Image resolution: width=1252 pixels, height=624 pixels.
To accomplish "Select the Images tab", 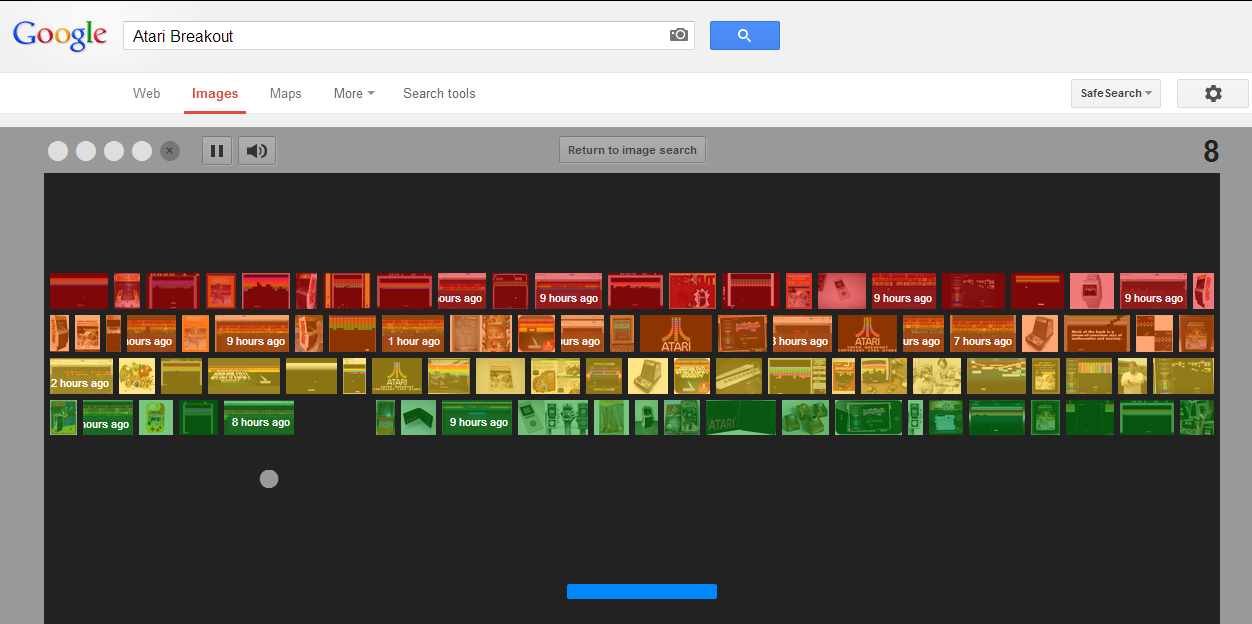I will click(215, 94).
